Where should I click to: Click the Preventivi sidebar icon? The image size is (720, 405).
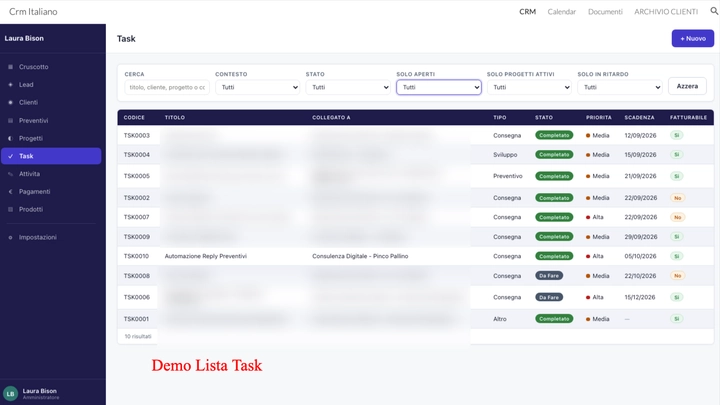(11, 120)
